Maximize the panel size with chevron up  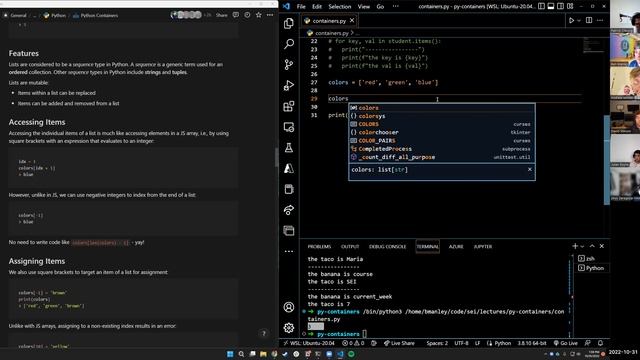592,246
